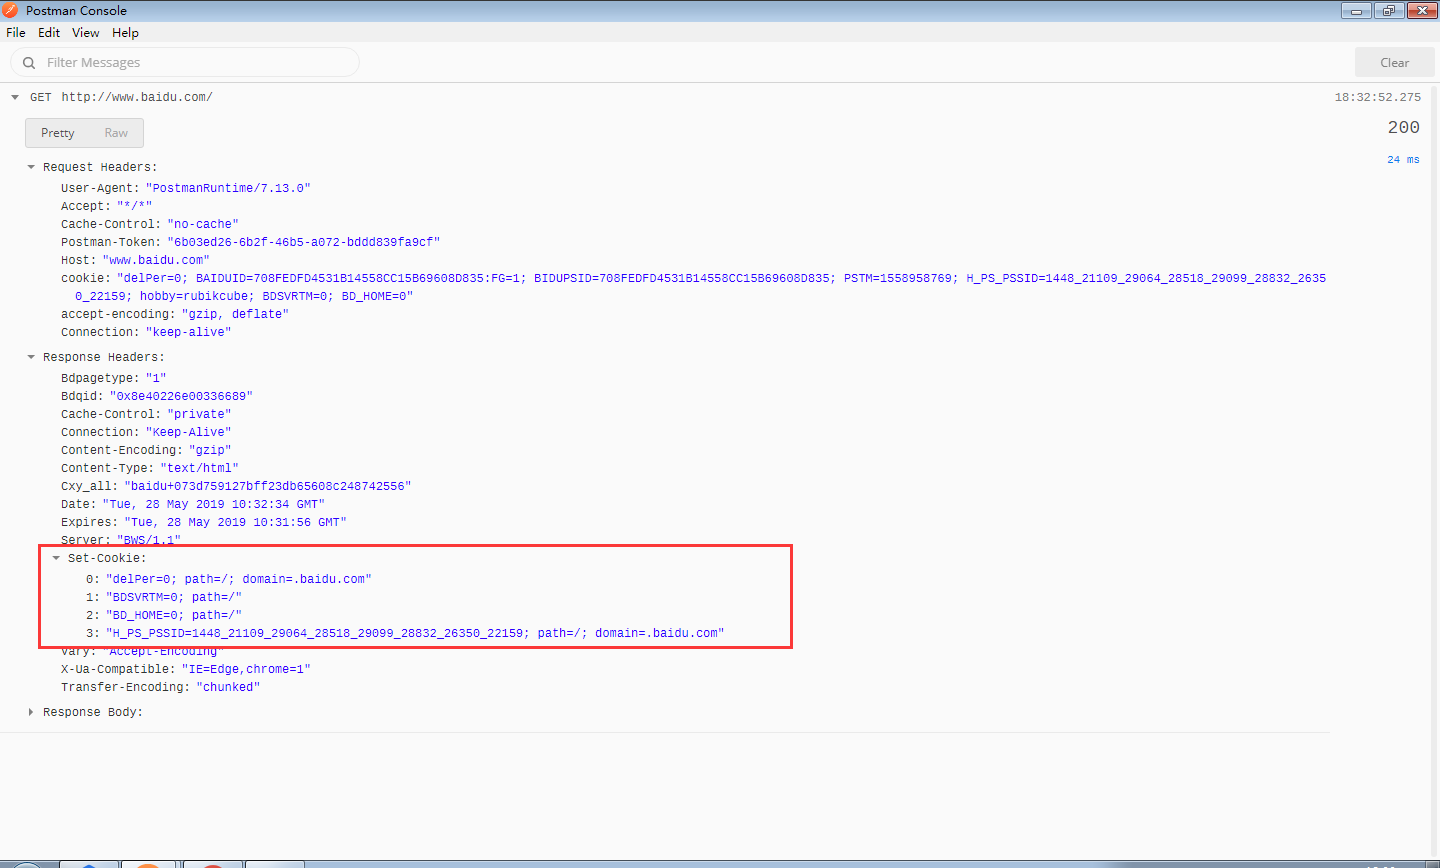Click the Content-Encoding "gzip" value
This screenshot has height=868, width=1440.
pos(210,450)
